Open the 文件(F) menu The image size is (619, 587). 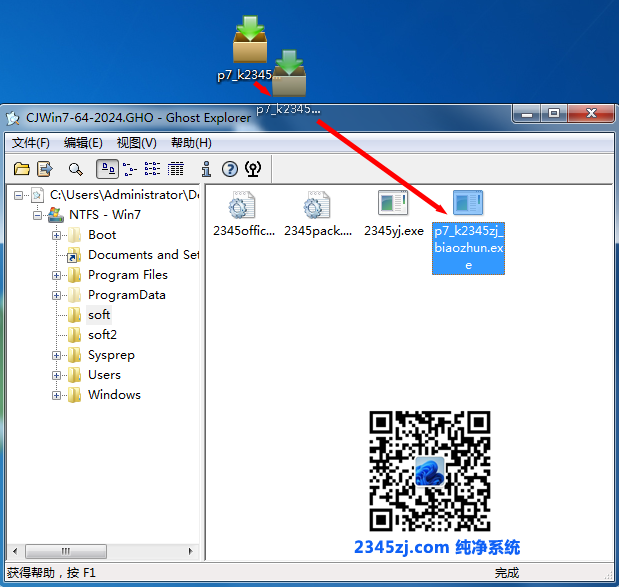click(30, 143)
